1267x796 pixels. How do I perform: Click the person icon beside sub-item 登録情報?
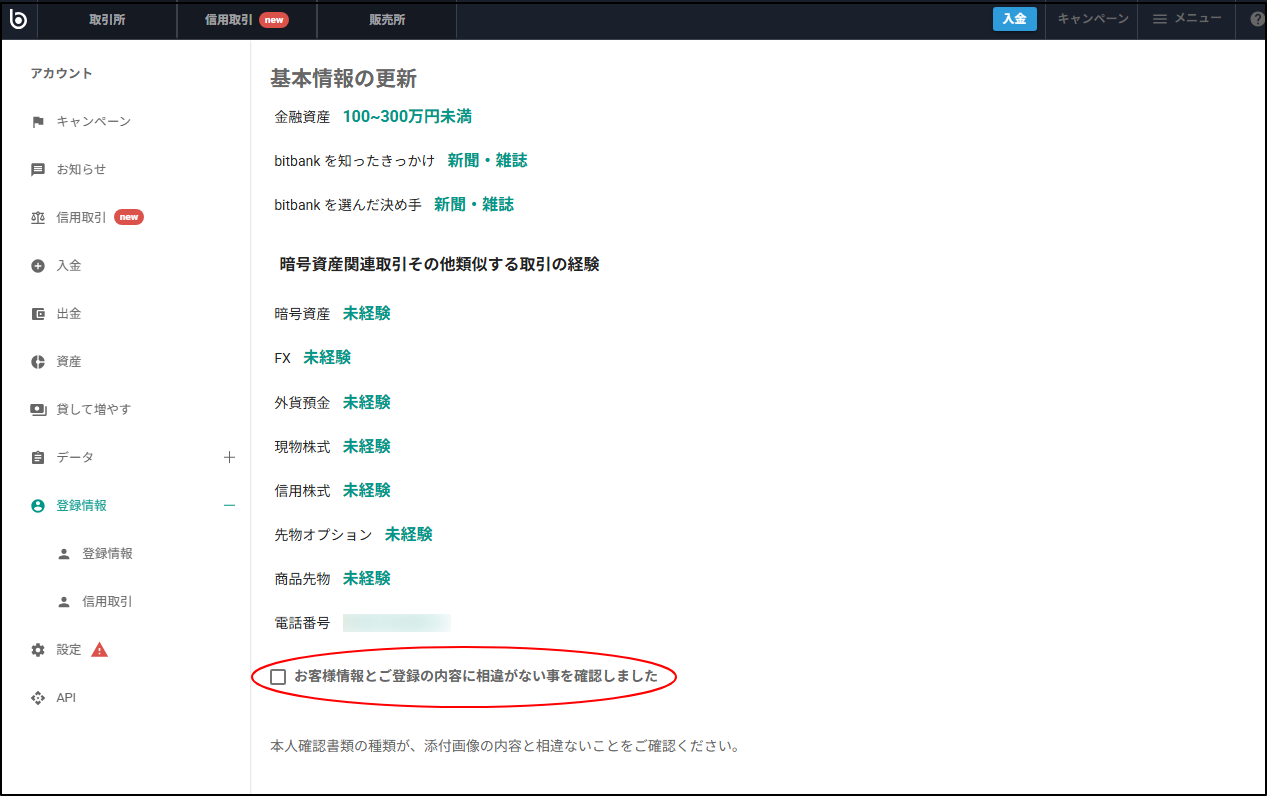click(x=64, y=554)
